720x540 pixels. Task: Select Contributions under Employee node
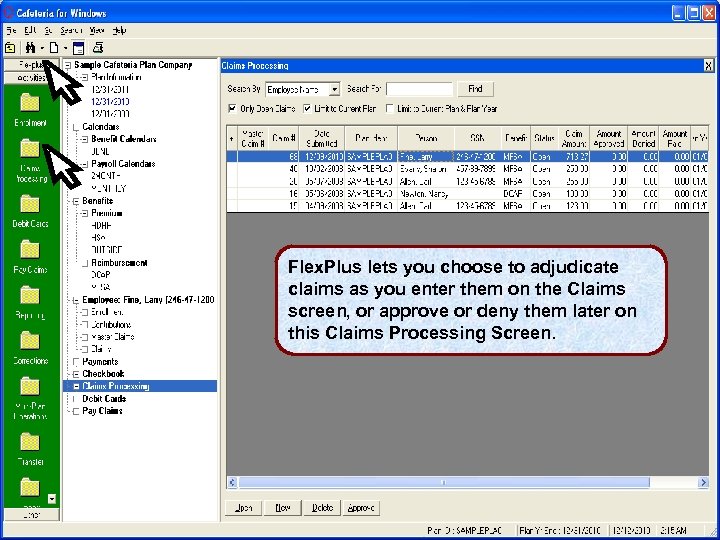(x=111, y=325)
